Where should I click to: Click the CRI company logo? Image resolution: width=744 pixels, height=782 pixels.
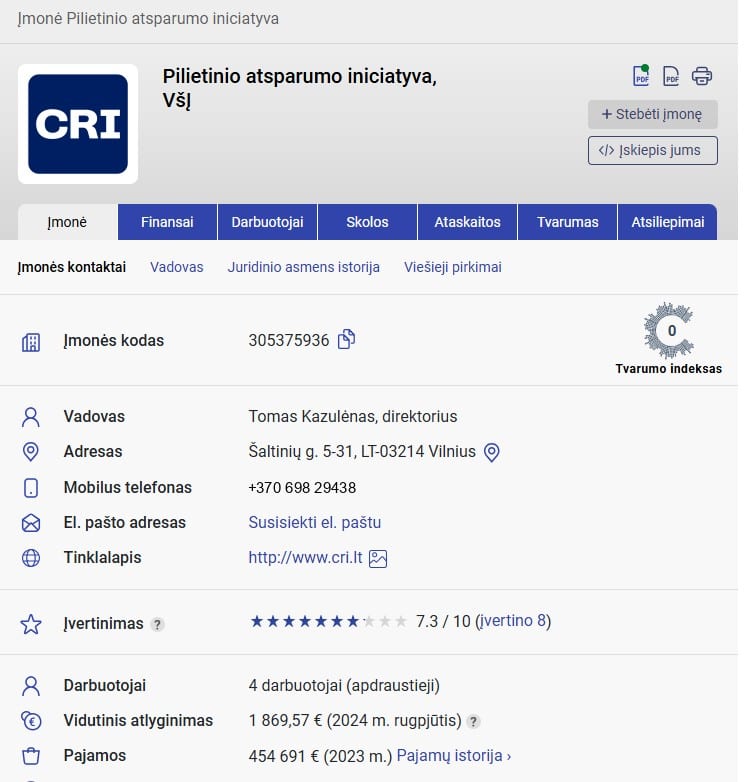coord(78,124)
